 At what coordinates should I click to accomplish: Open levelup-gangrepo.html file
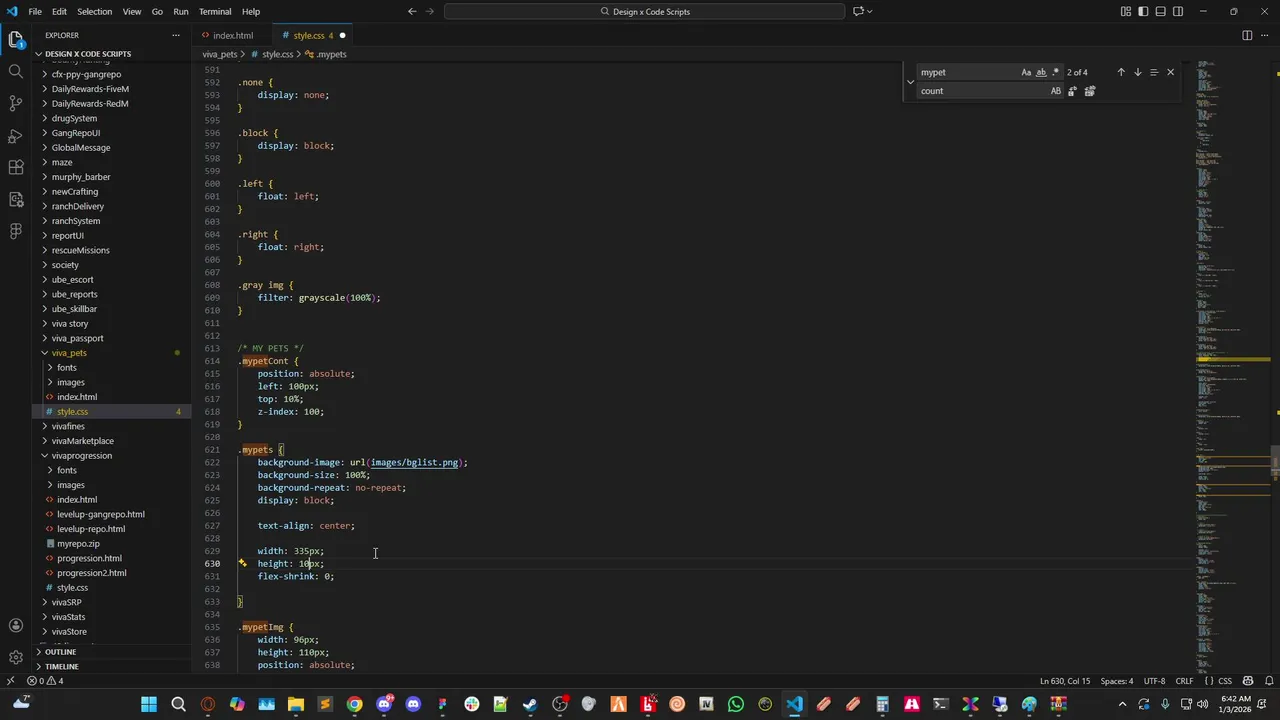100,514
